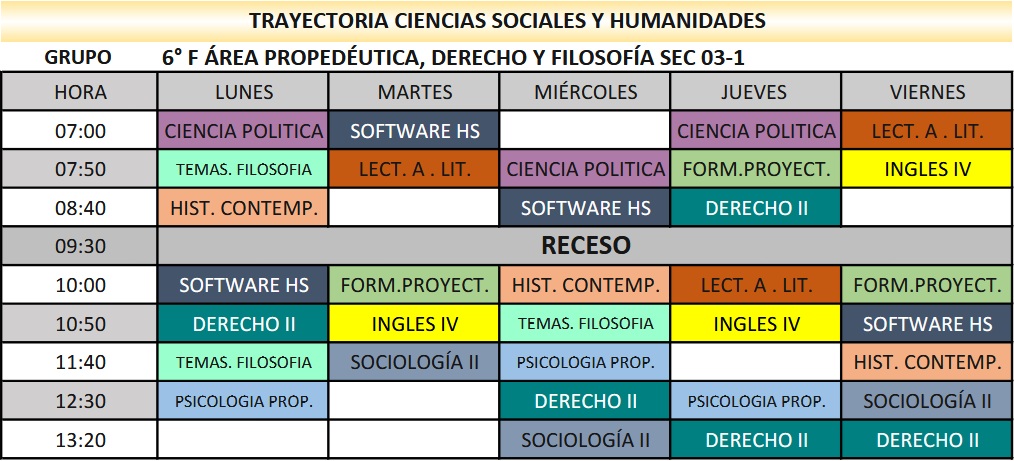Click Monday's TEMAS. FILOSOFIA cell at 07:50
The height and width of the screenshot is (461, 1014).
point(243,169)
